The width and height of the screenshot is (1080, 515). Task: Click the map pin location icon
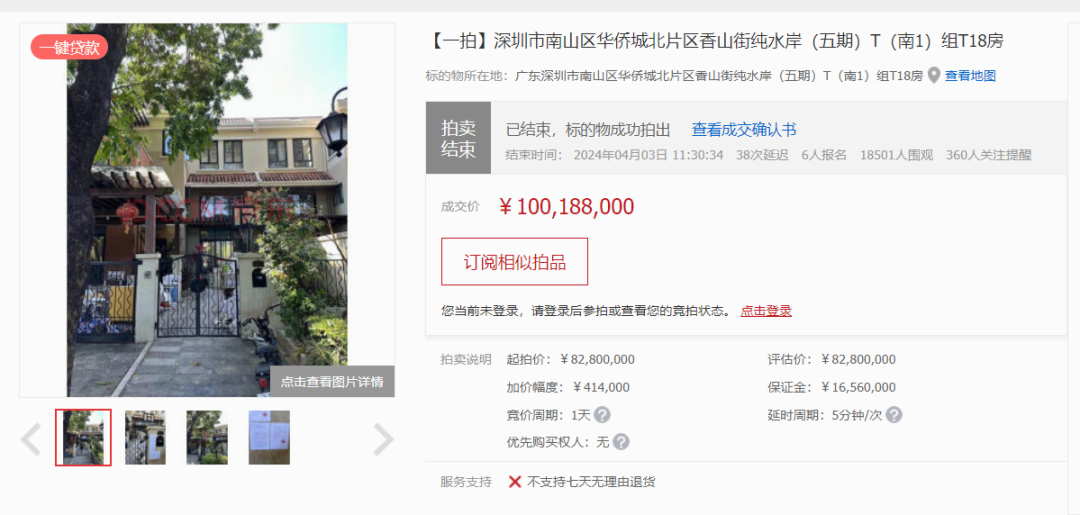(x=933, y=75)
